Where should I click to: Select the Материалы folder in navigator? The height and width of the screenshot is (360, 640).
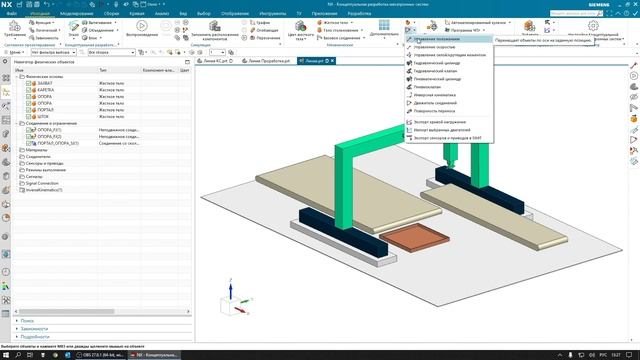click(x=36, y=150)
